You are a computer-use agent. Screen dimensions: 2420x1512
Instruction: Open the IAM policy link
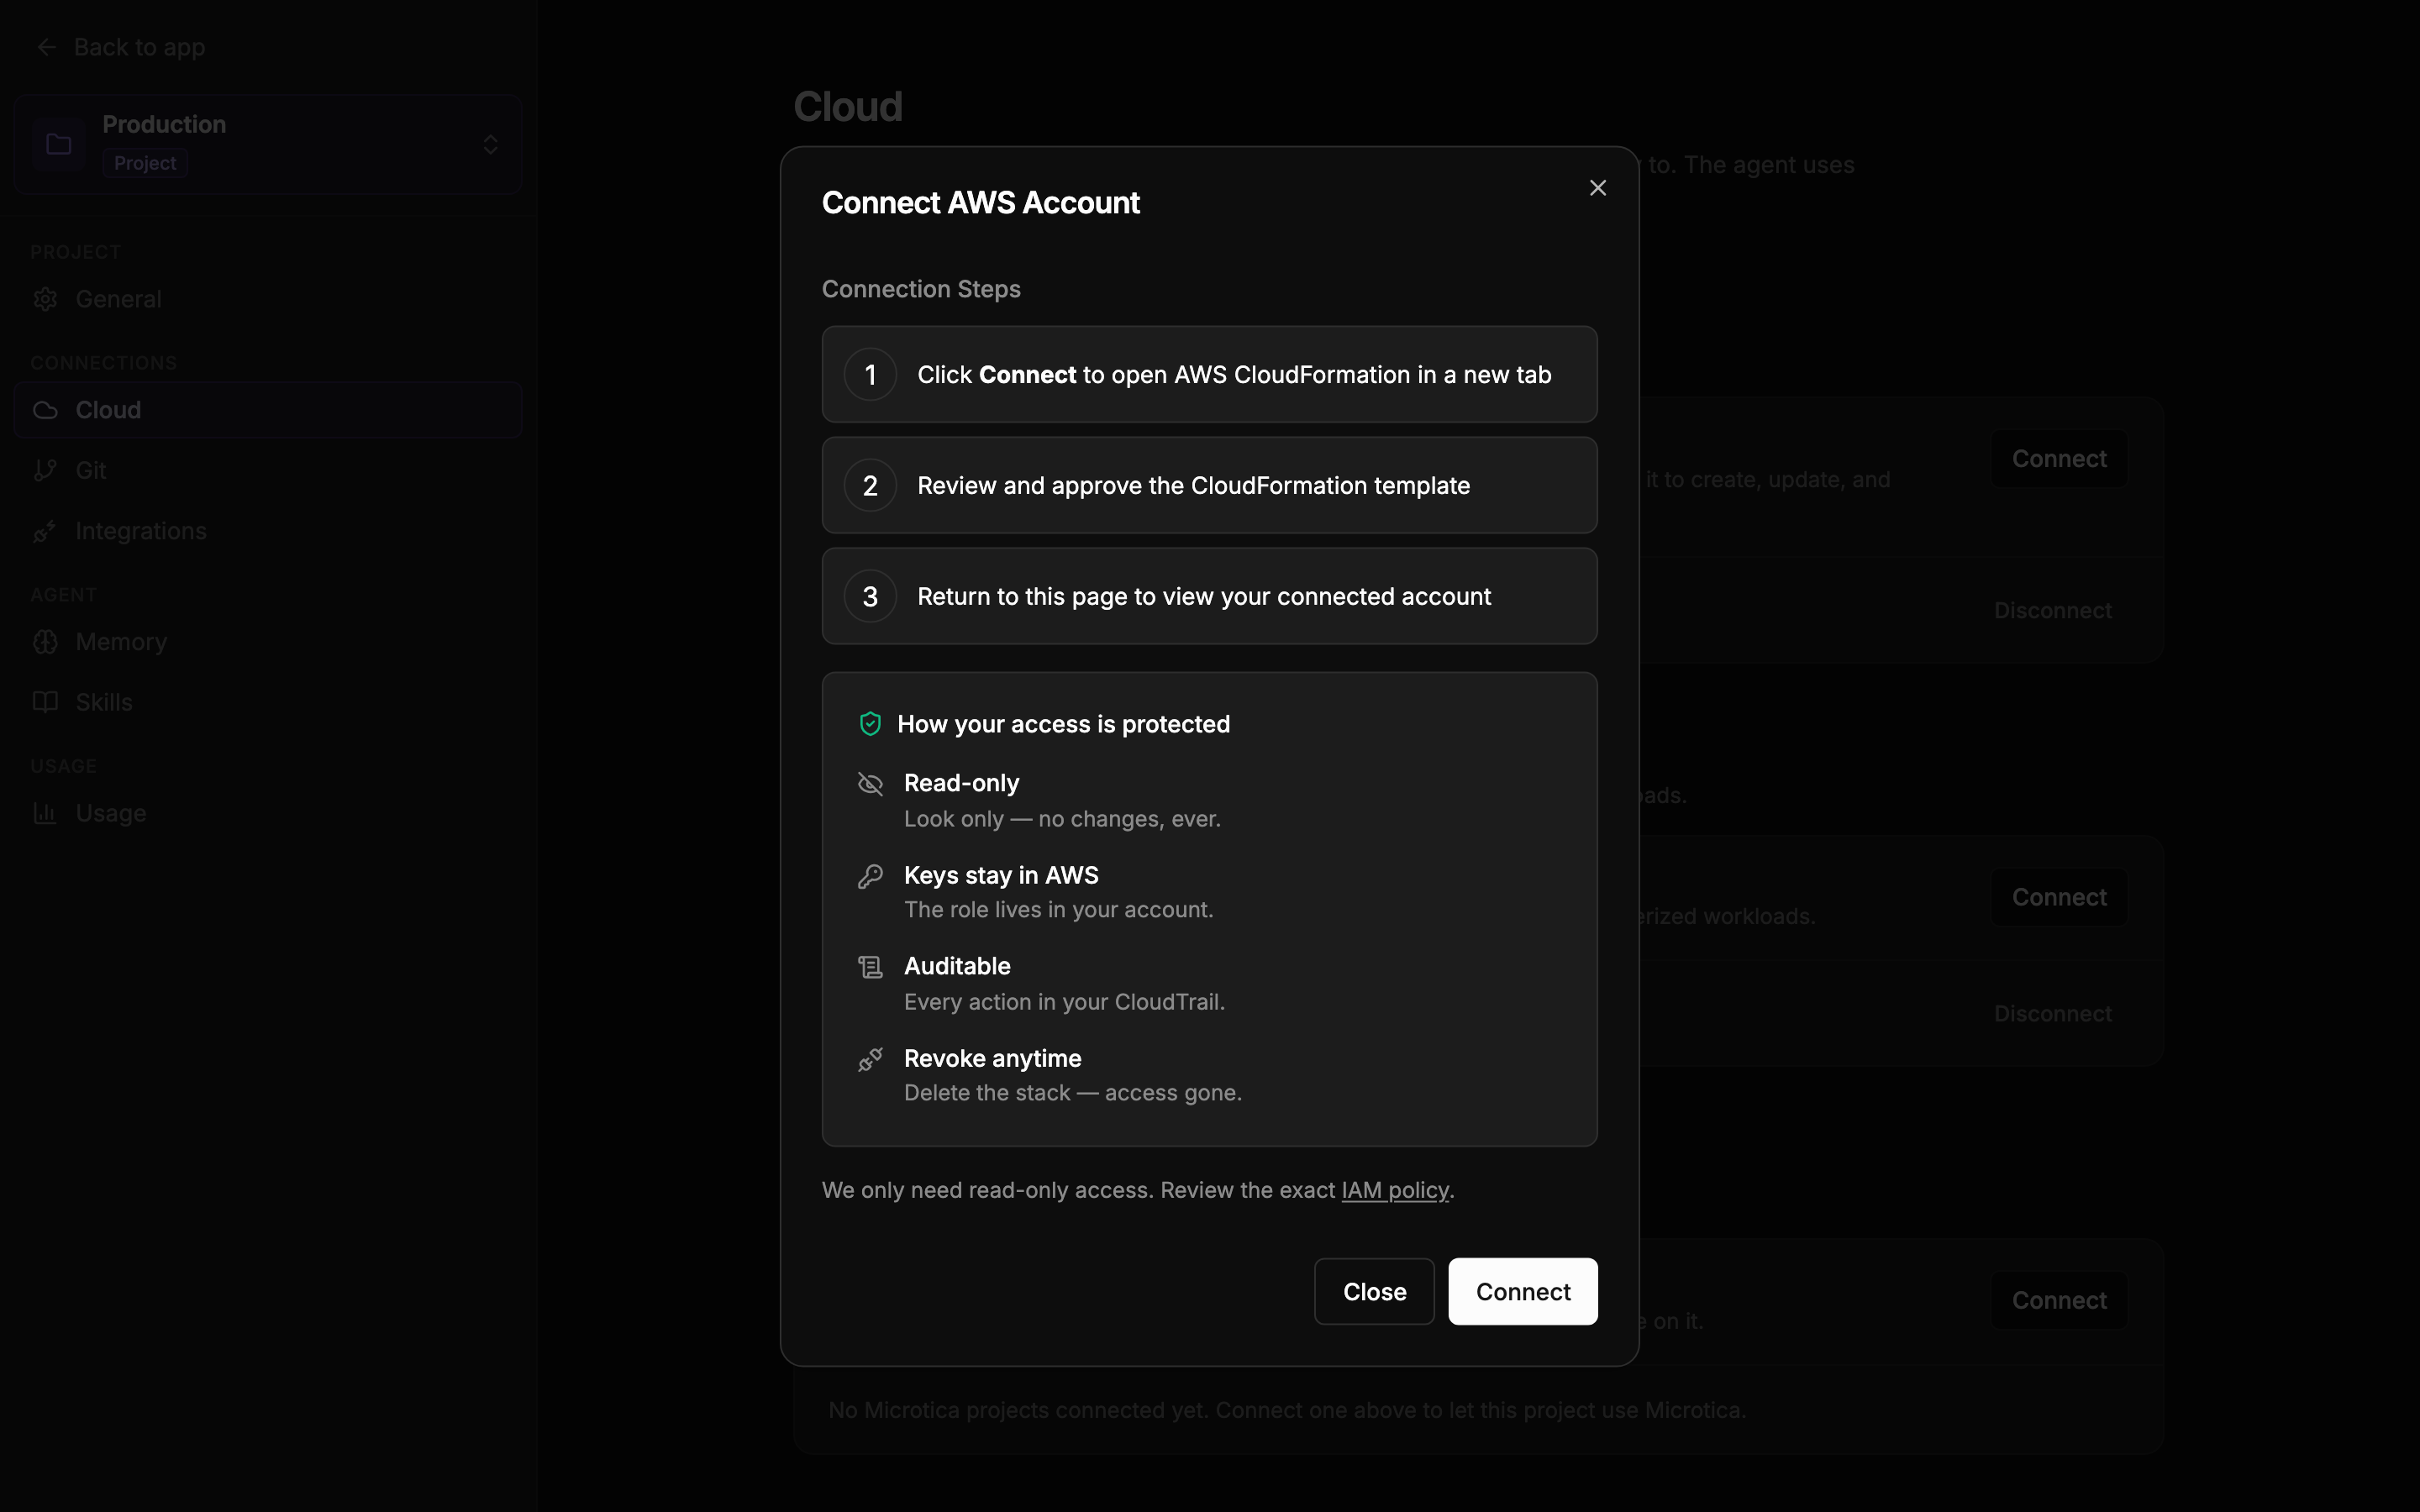(x=1394, y=1190)
